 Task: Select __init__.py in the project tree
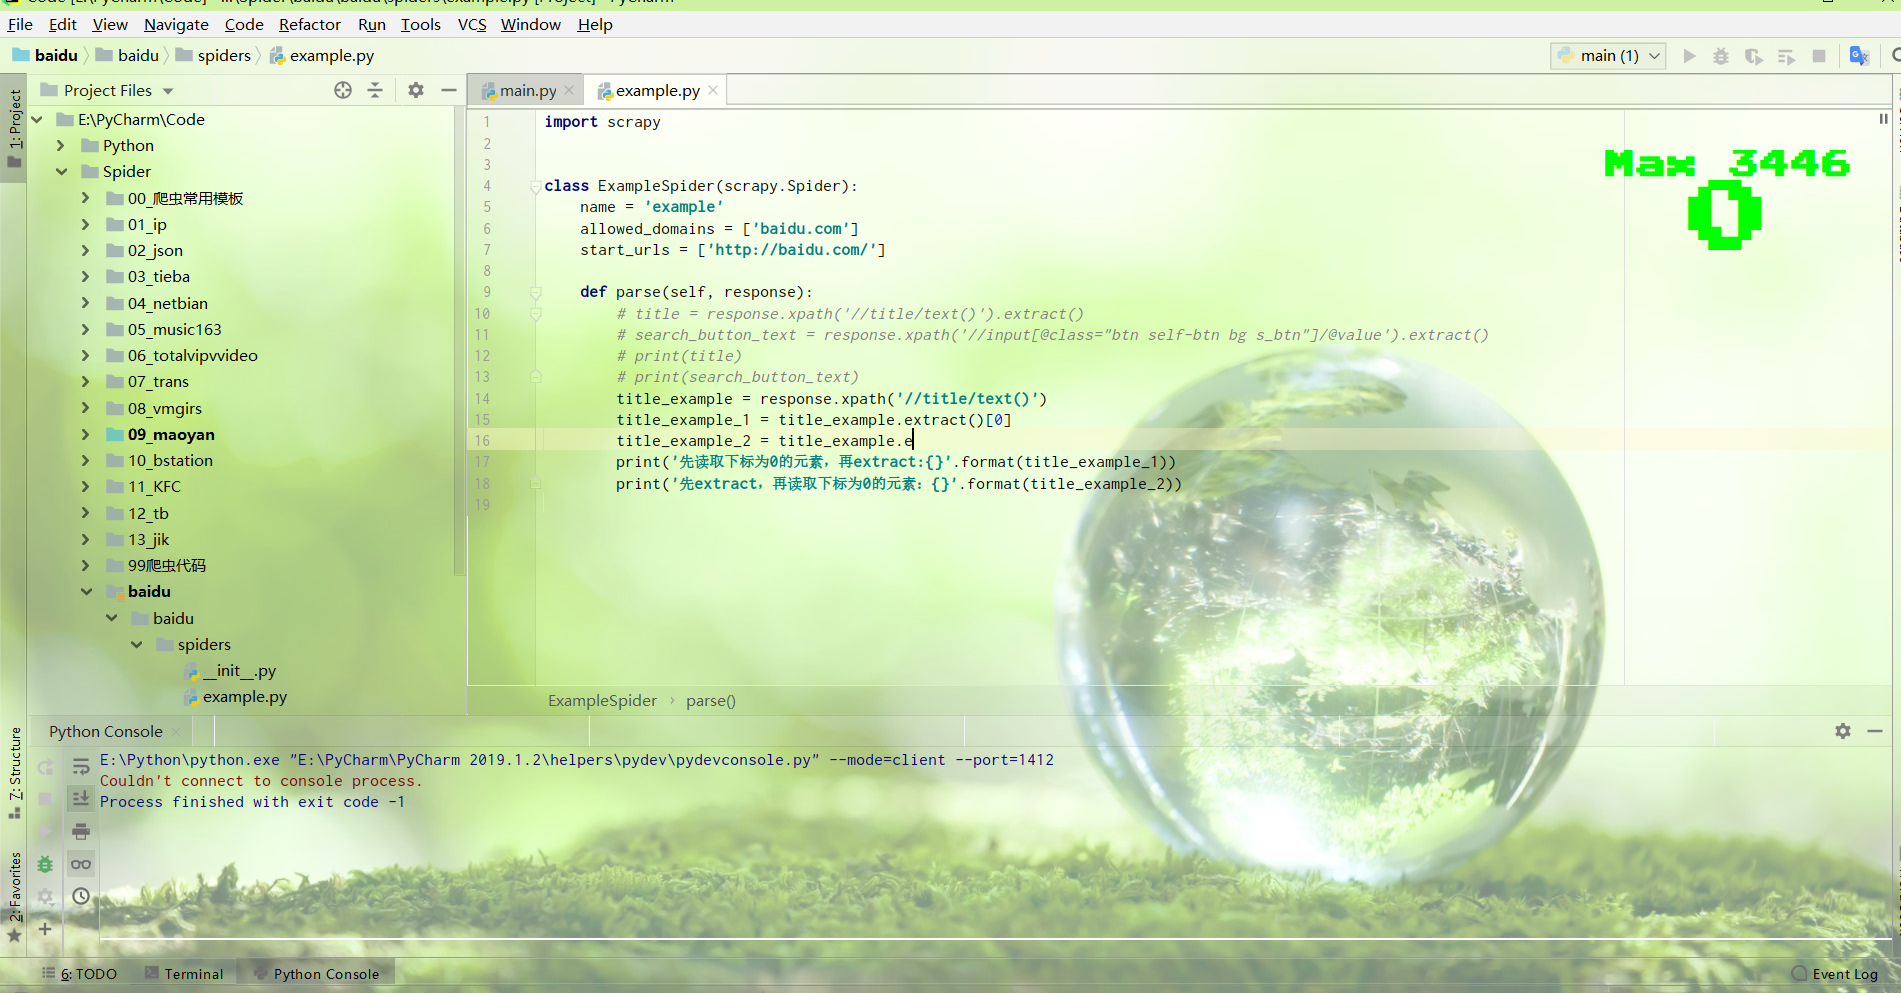click(x=239, y=670)
